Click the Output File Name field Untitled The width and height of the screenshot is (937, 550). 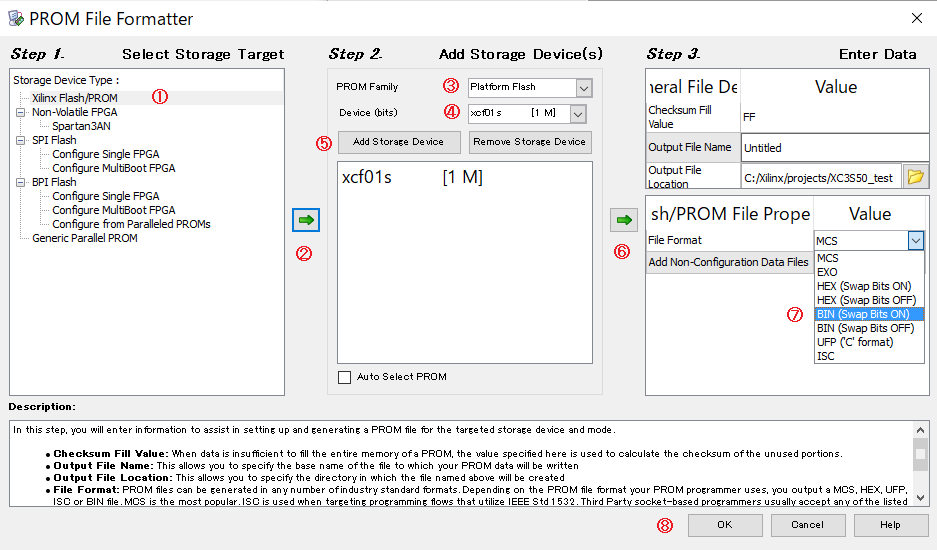(x=835, y=148)
